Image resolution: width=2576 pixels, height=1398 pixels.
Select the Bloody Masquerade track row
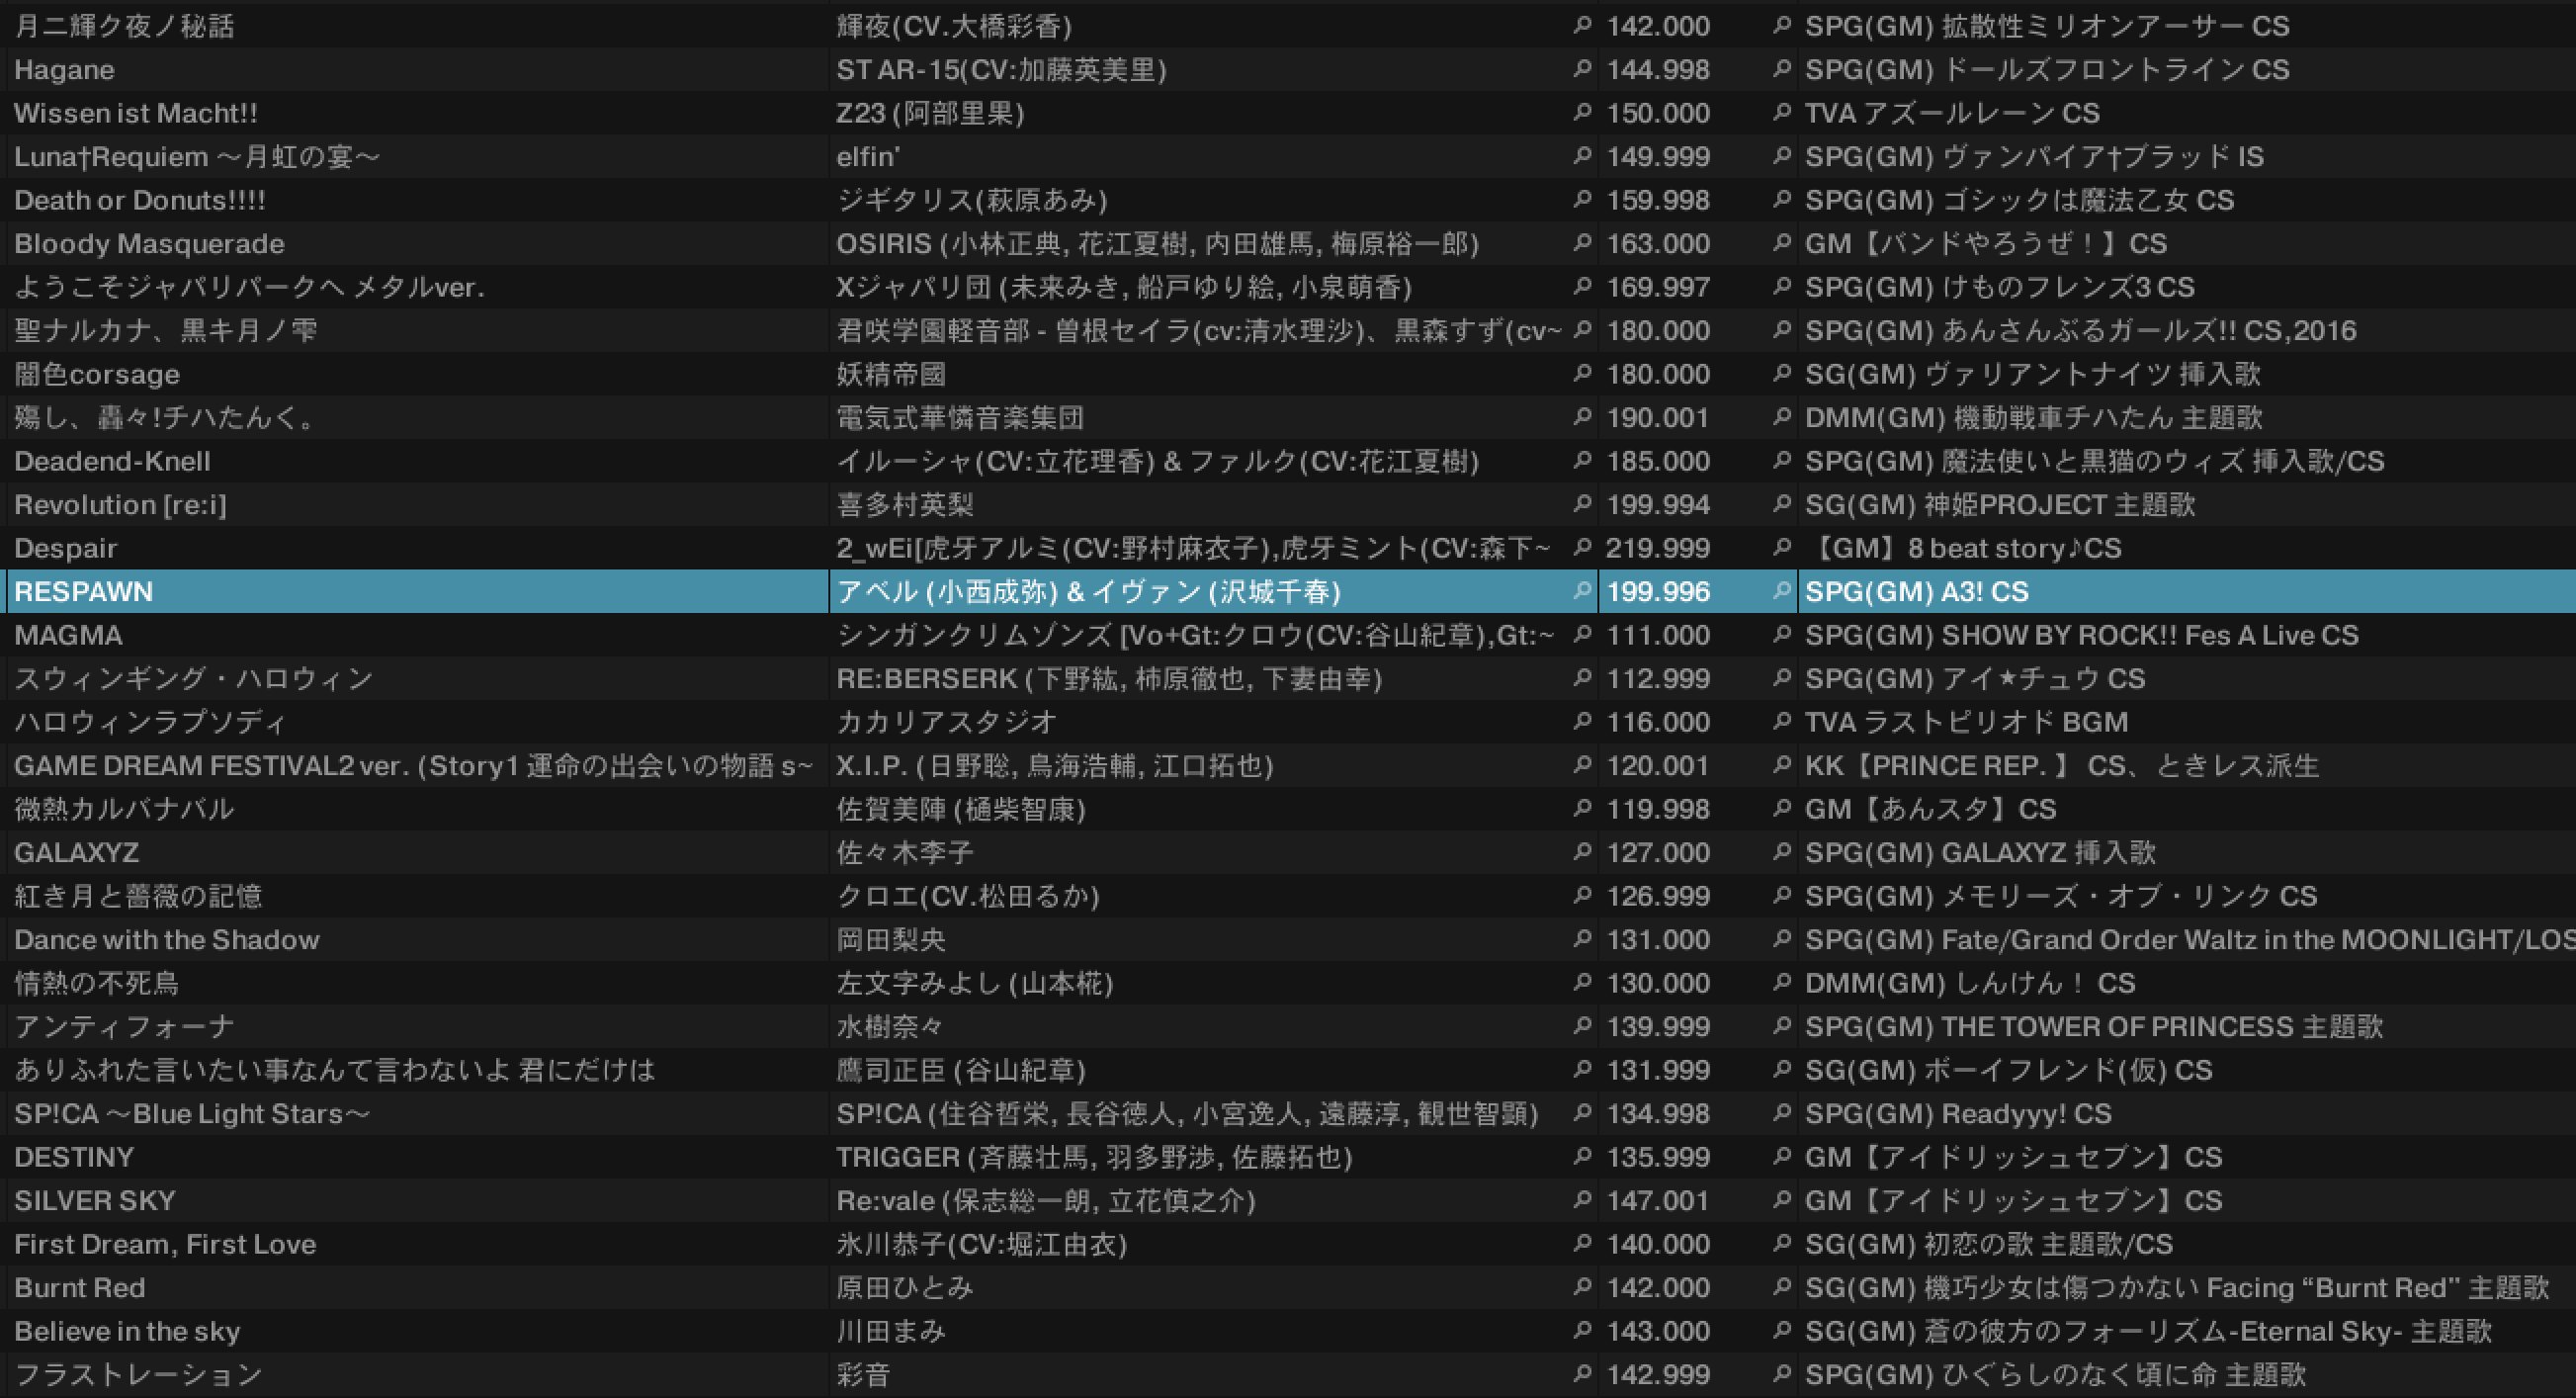pos(149,243)
